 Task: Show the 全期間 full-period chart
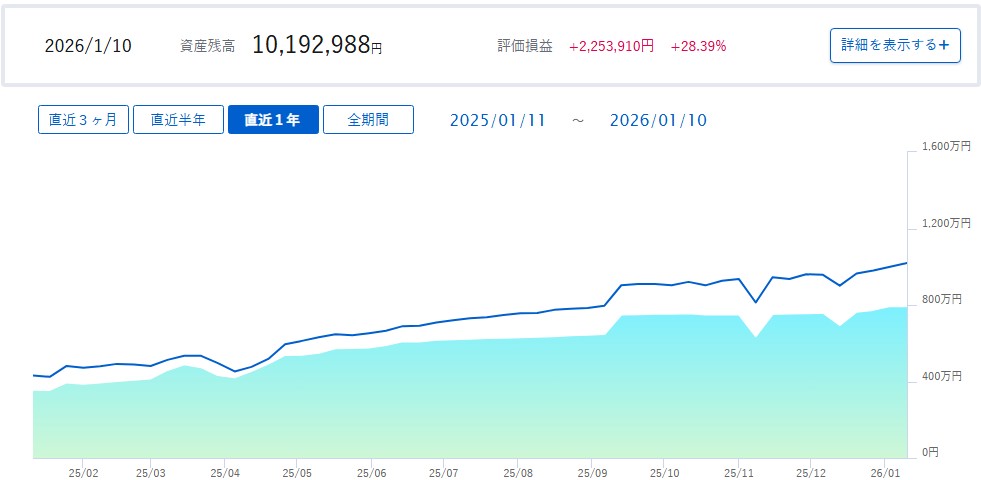coord(368,120)
